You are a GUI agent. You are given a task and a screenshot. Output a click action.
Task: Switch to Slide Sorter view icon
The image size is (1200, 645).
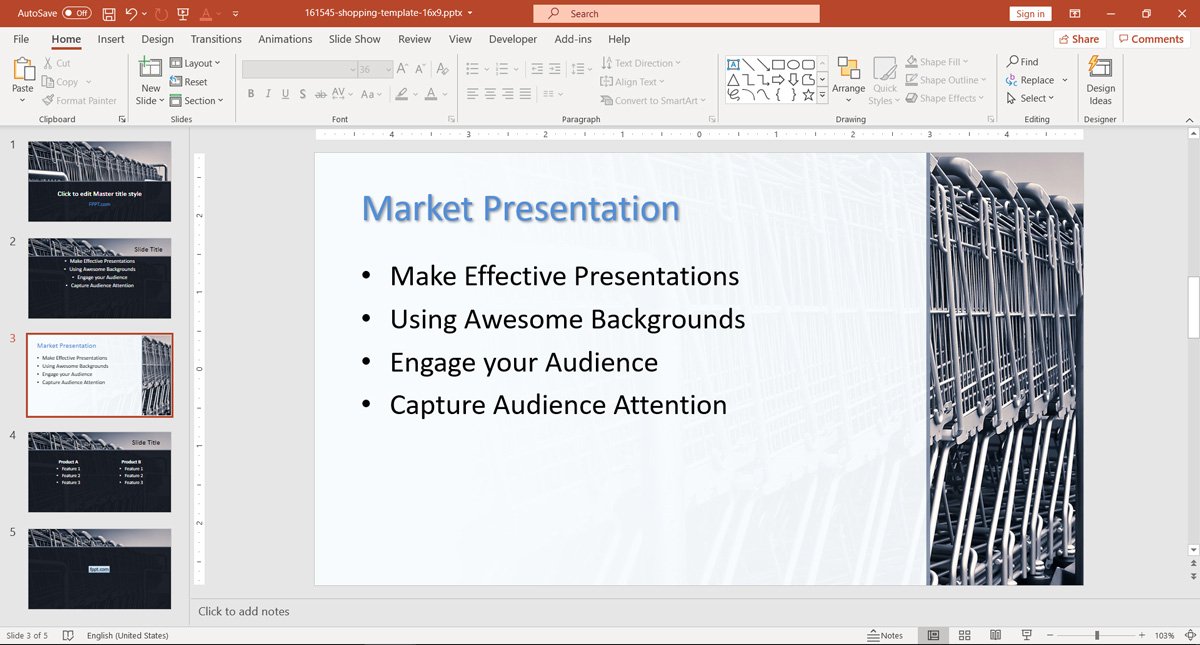(x=964, y=635)
